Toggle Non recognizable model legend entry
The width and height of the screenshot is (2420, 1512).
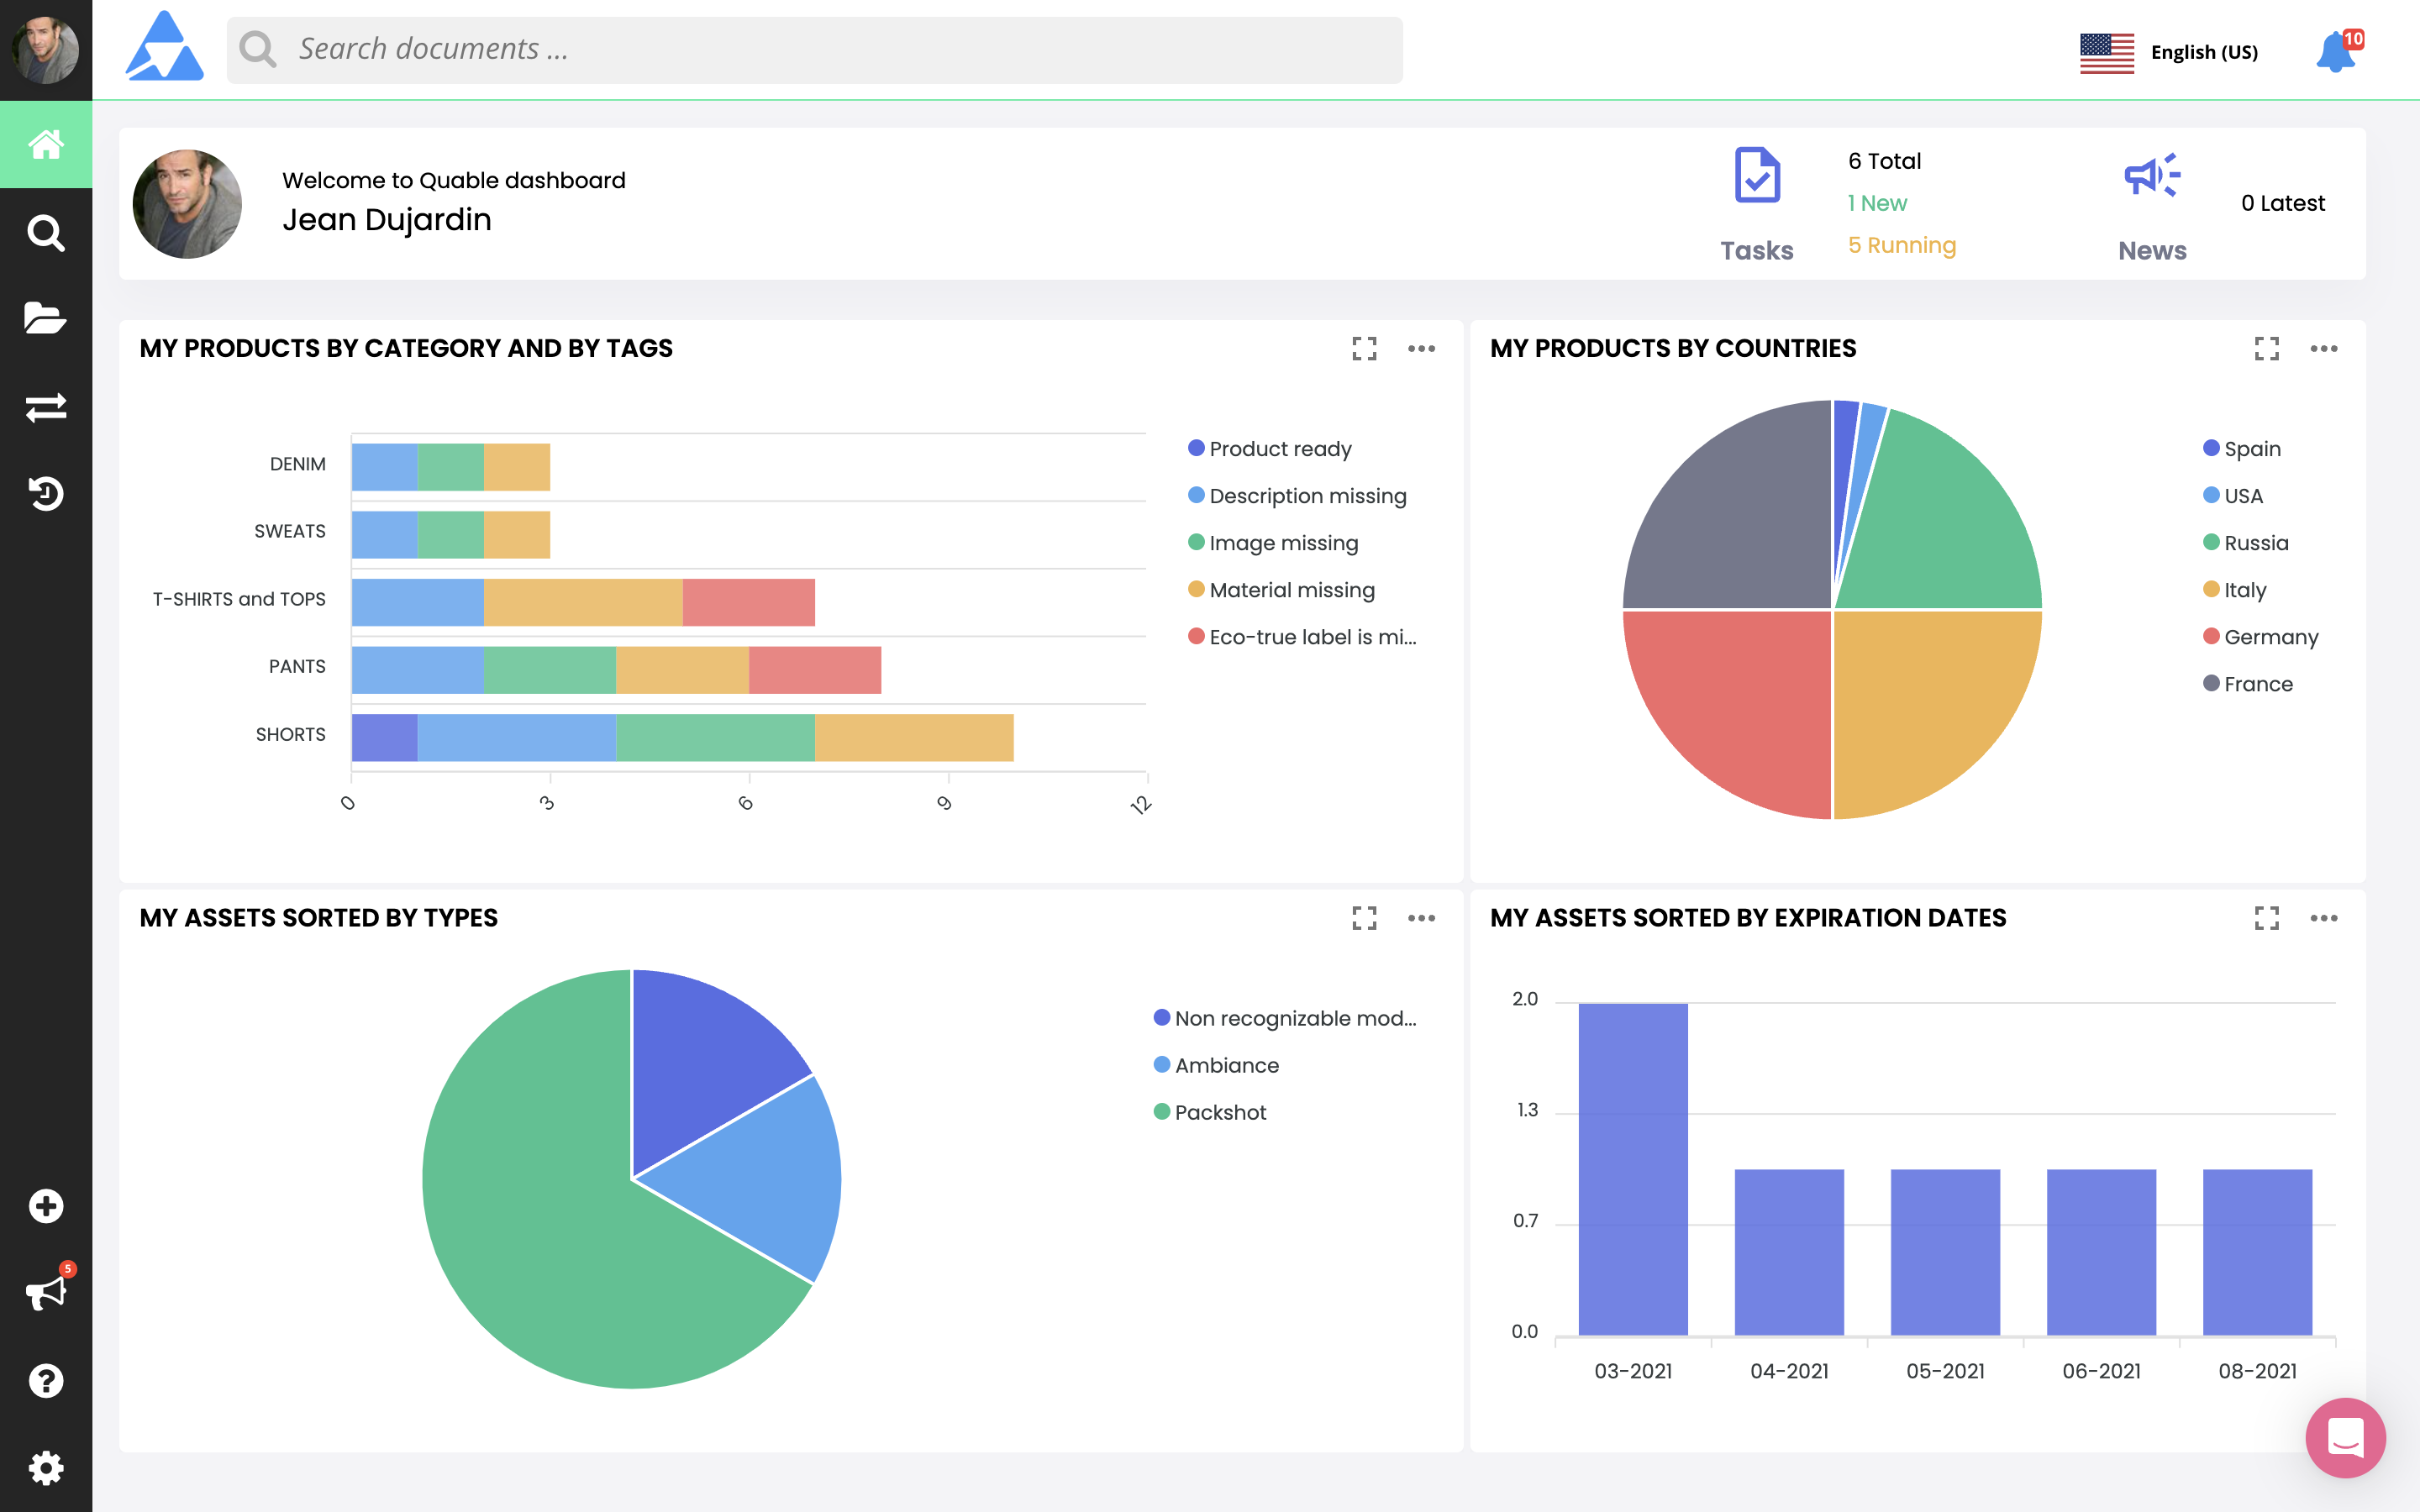click(x=1285, y=1018)
